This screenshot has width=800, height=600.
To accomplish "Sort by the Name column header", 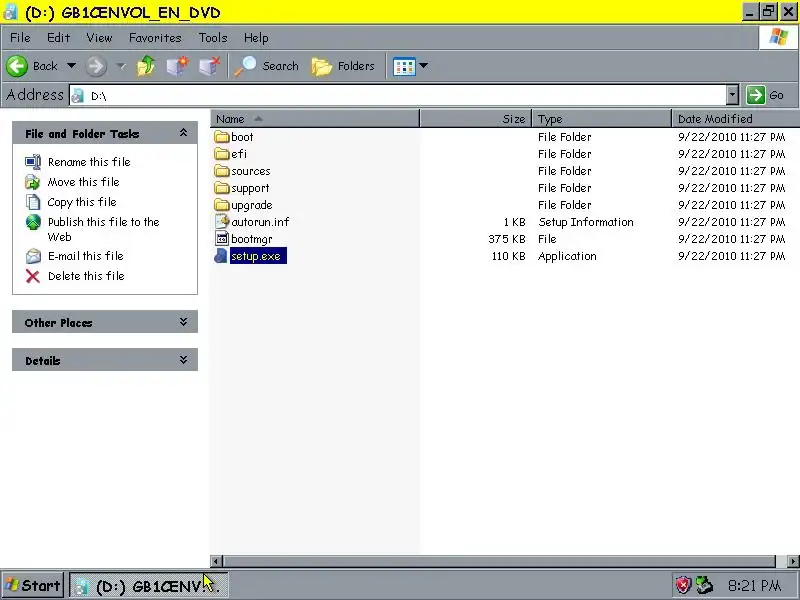I will pyautogui.click(x=315, y=119).
